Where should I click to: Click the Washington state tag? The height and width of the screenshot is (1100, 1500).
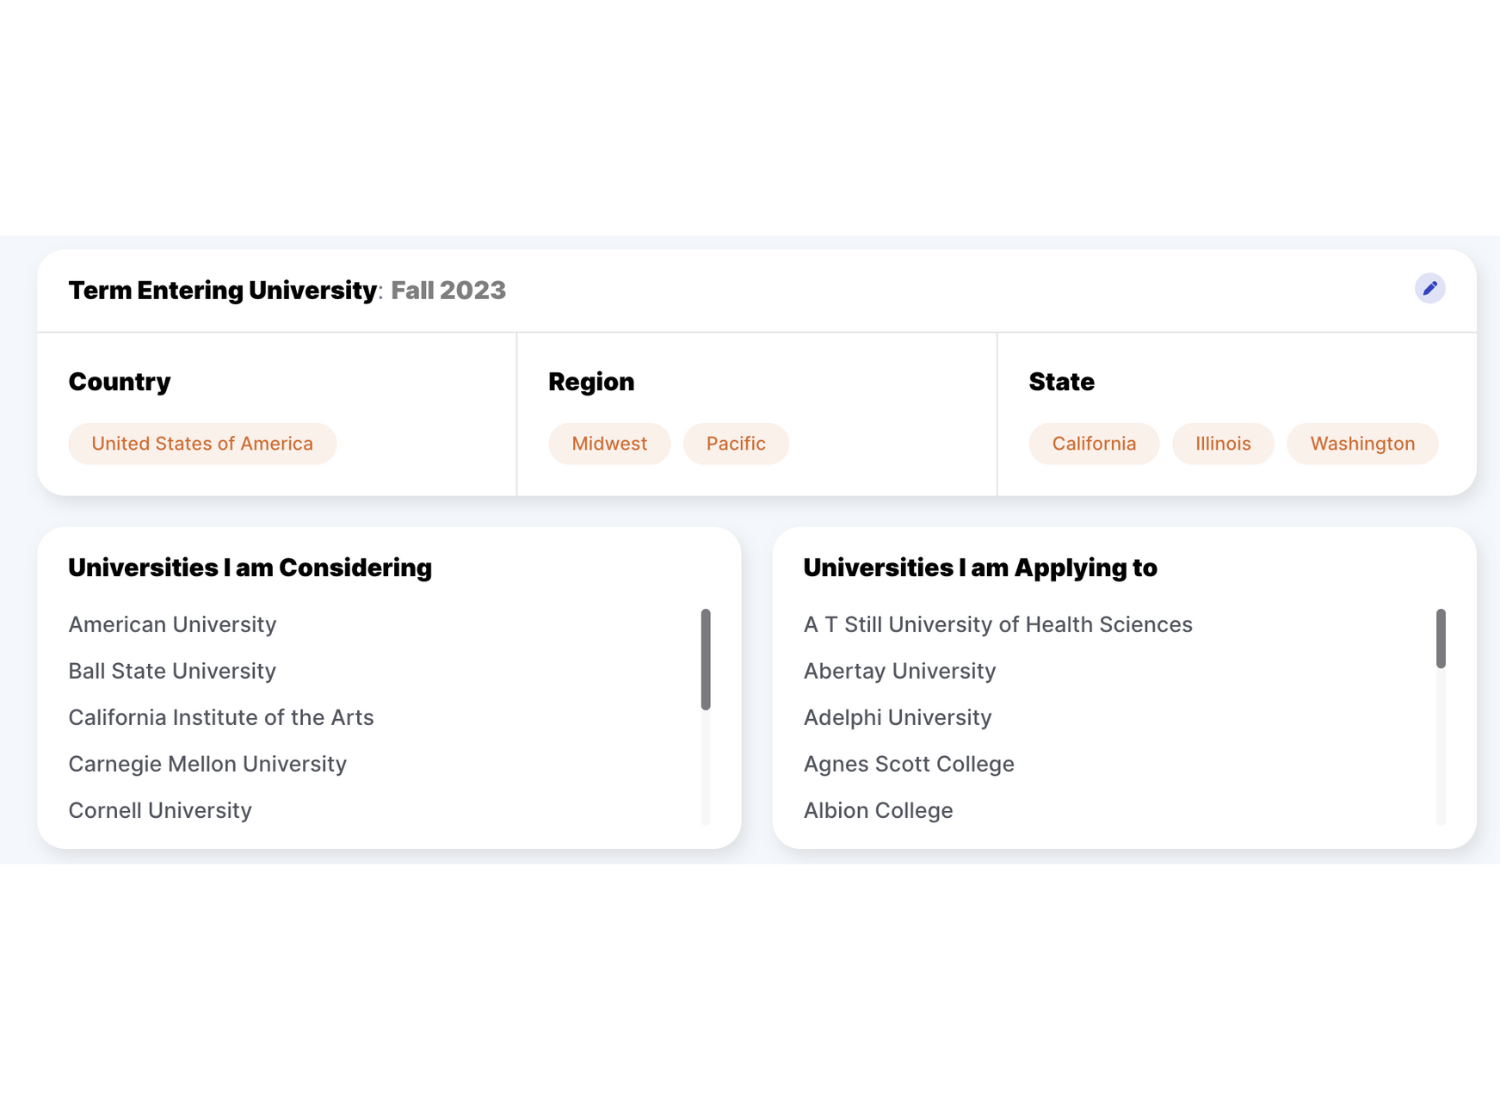[1362, 443]
